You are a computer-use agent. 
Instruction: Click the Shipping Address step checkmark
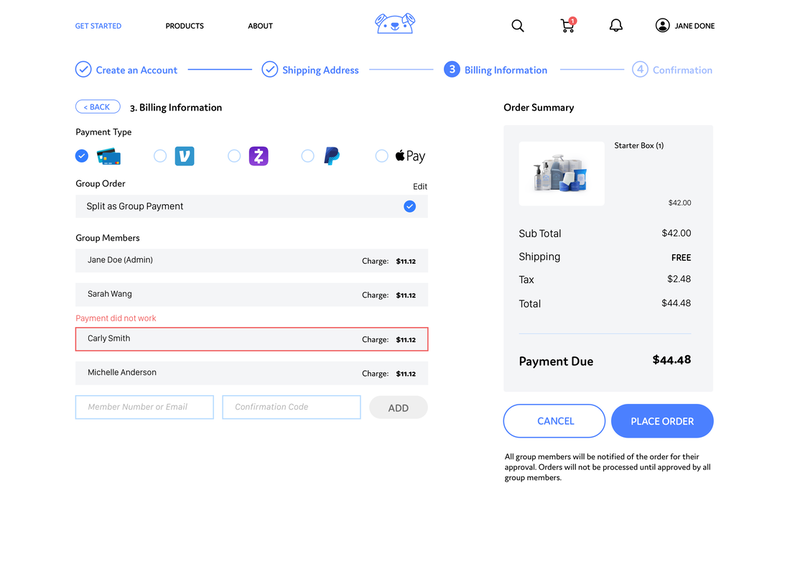[270, 70]
